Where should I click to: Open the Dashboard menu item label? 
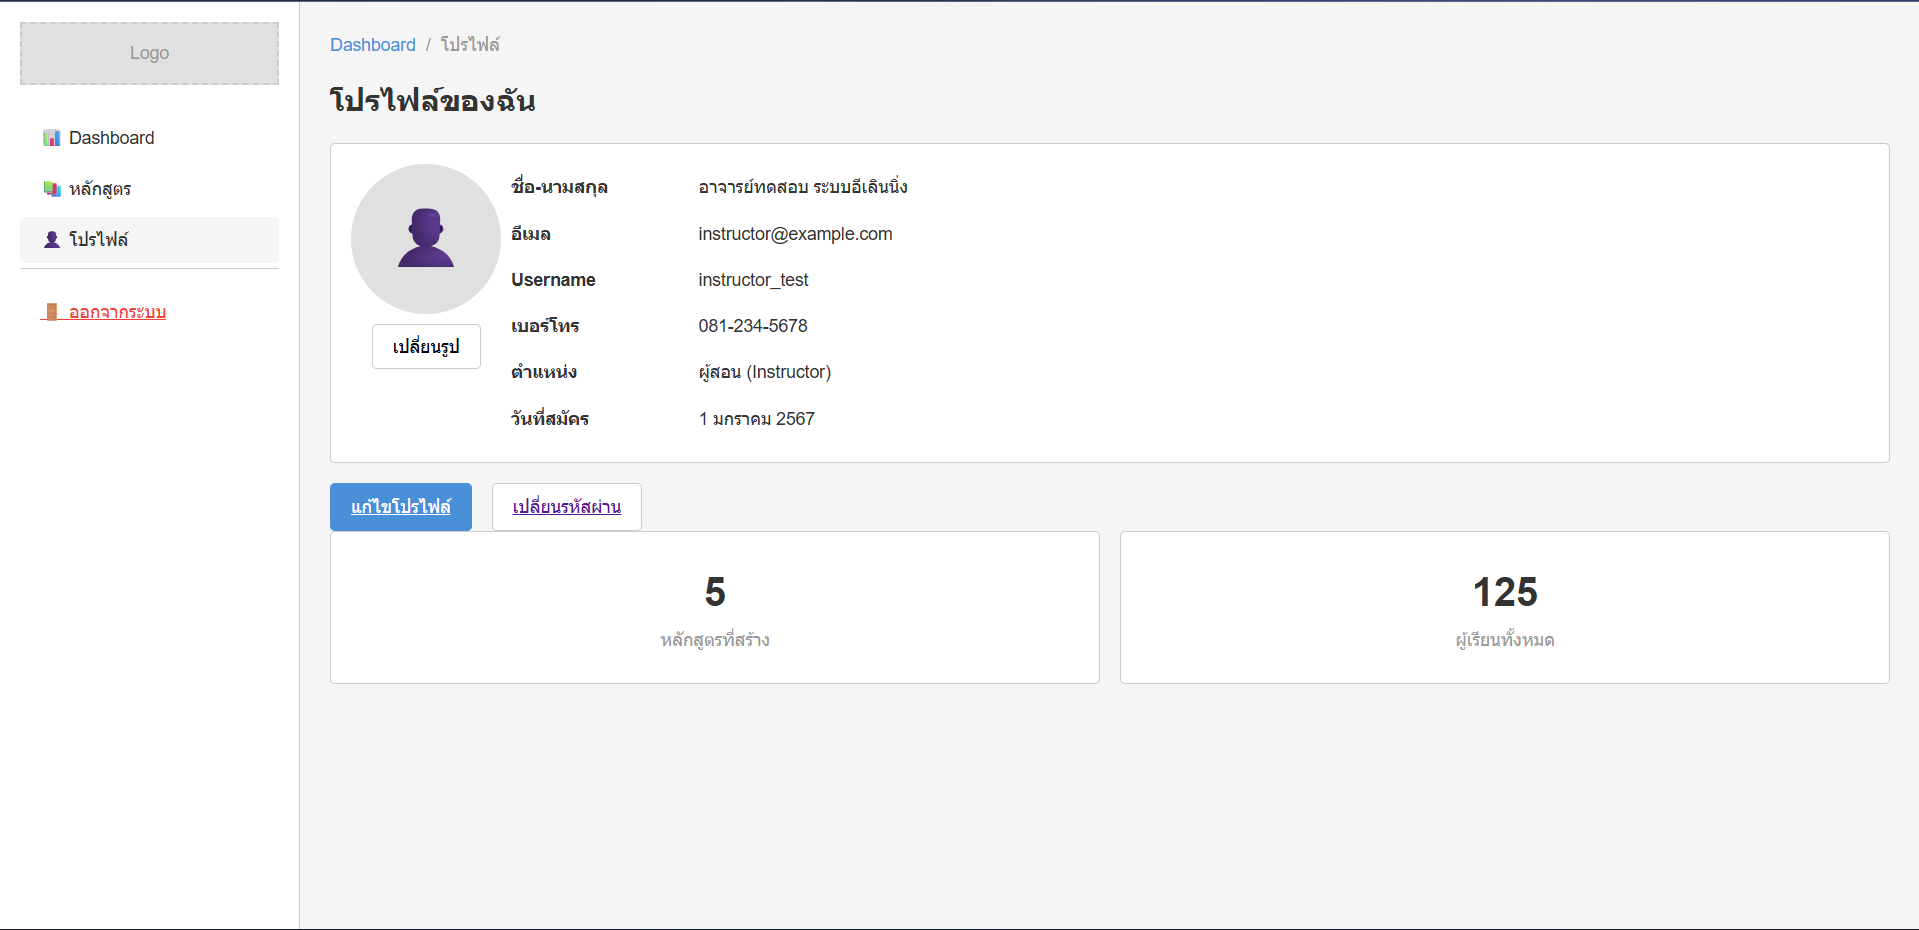click(111, 138)
